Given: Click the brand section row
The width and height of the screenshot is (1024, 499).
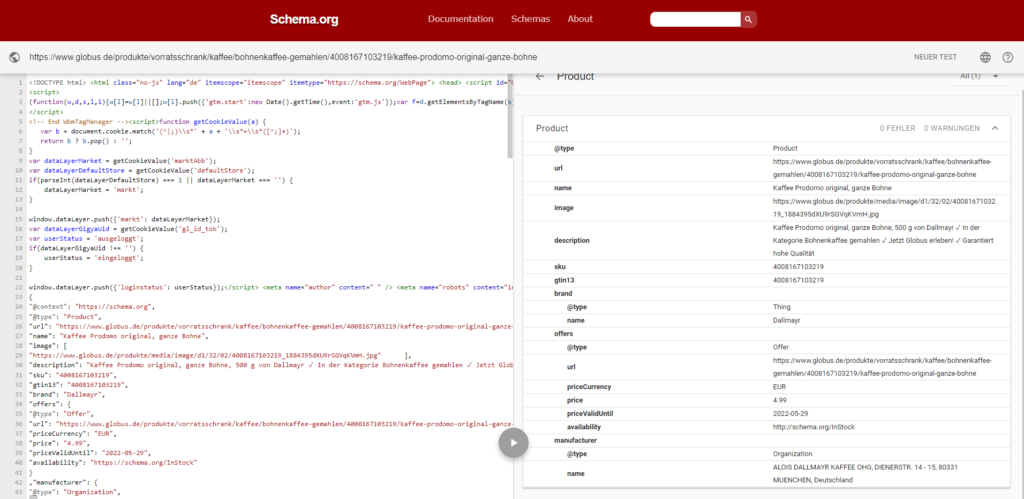Looking at the screenshot, I should click(x=766, y=293).
